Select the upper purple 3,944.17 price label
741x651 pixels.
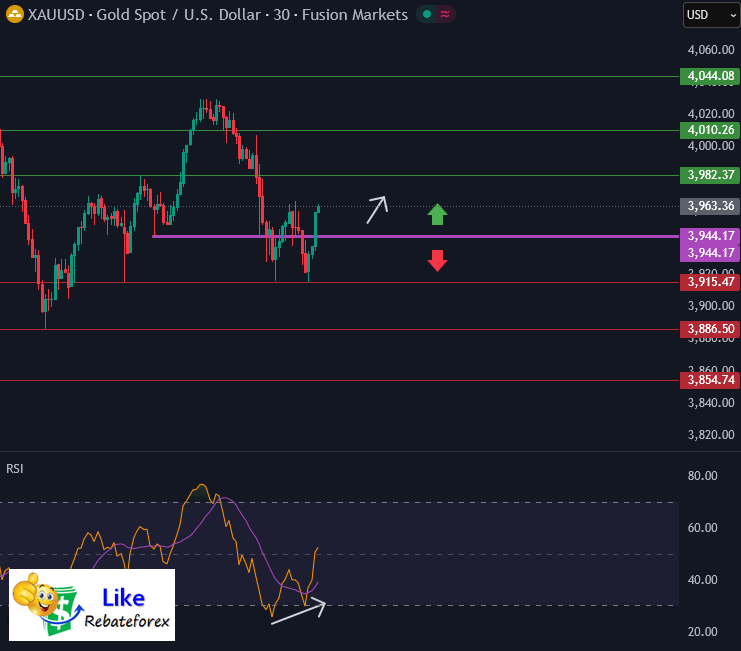click(x=710, y=236)
